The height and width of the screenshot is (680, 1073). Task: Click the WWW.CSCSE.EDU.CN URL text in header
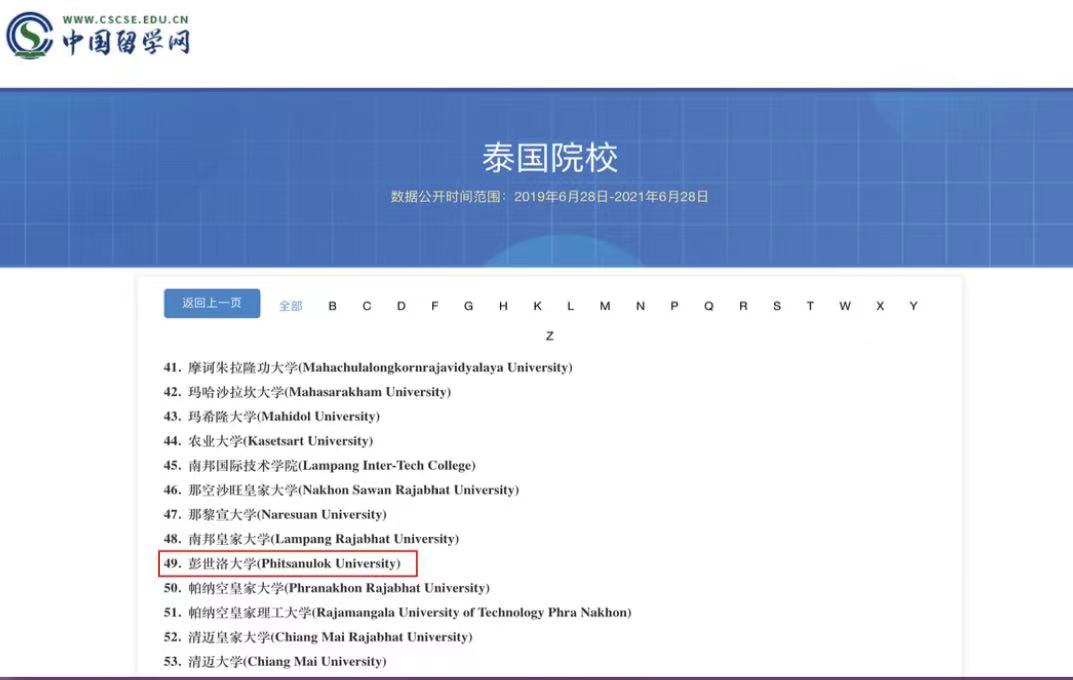(125, 20)
